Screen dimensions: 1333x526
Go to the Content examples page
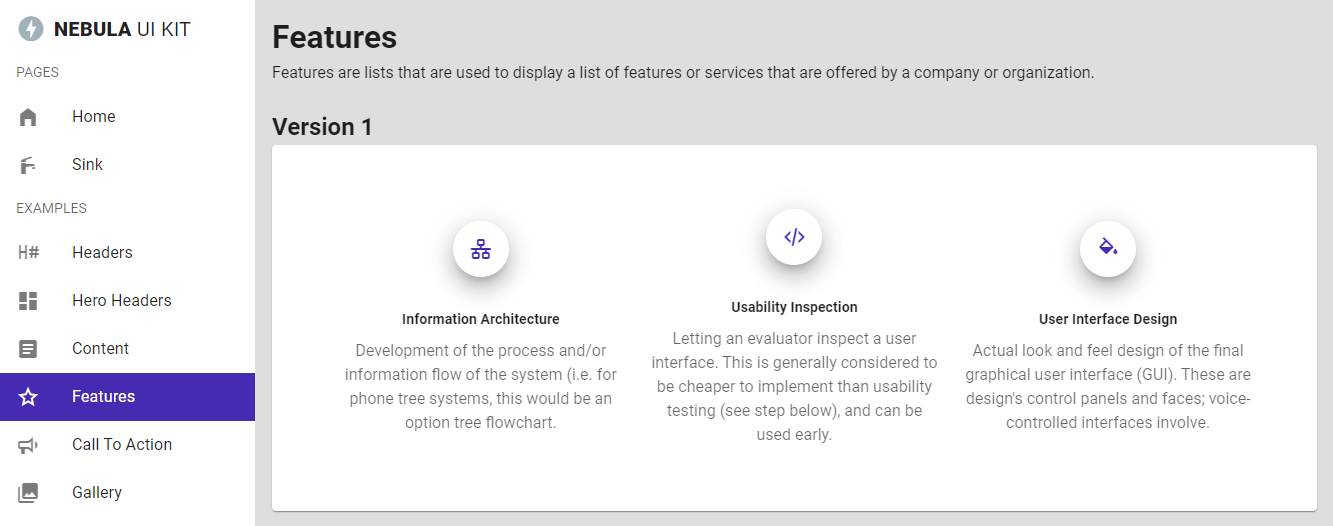pyautogui.click(x=100, y=349)
